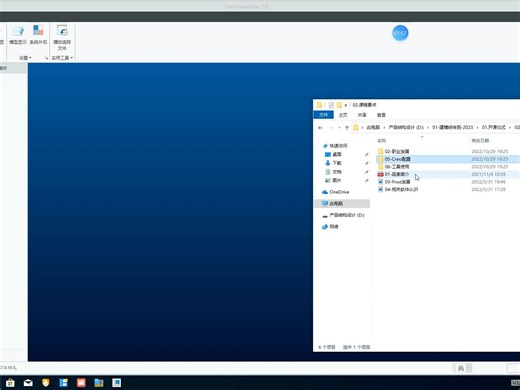Click the round blue 07:57 timer badge

click(400, 33)
